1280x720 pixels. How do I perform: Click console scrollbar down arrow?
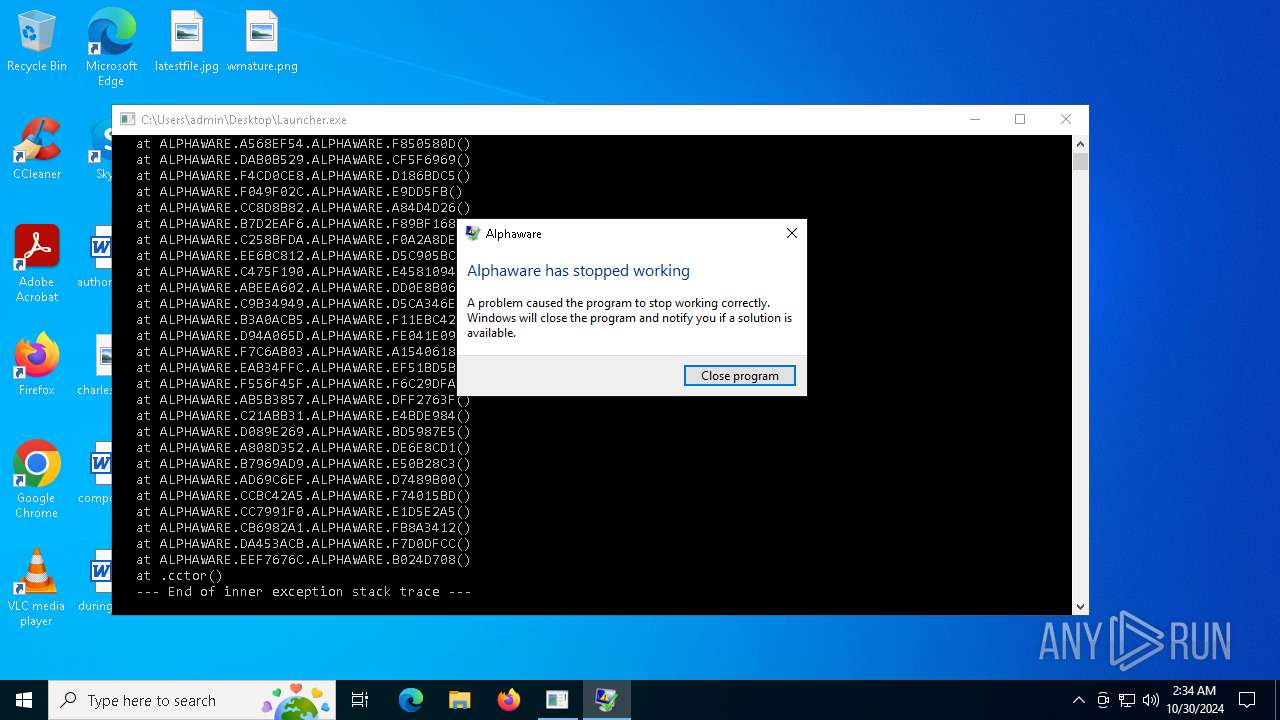coord(1080,606)
